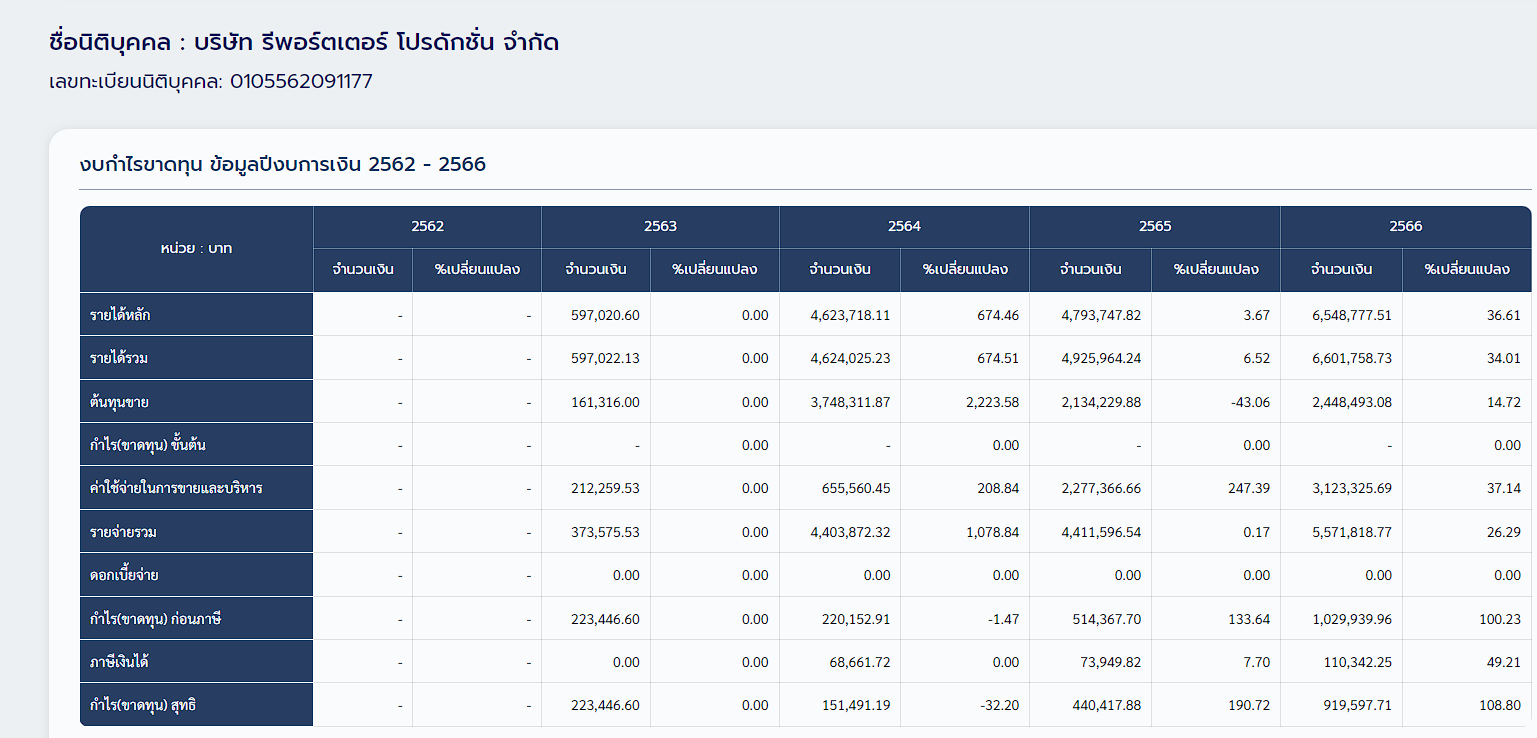The height and width of the screenshot is (738, 1537).
Task: Select the net profit 151,491.19
Action: (854, 705)
